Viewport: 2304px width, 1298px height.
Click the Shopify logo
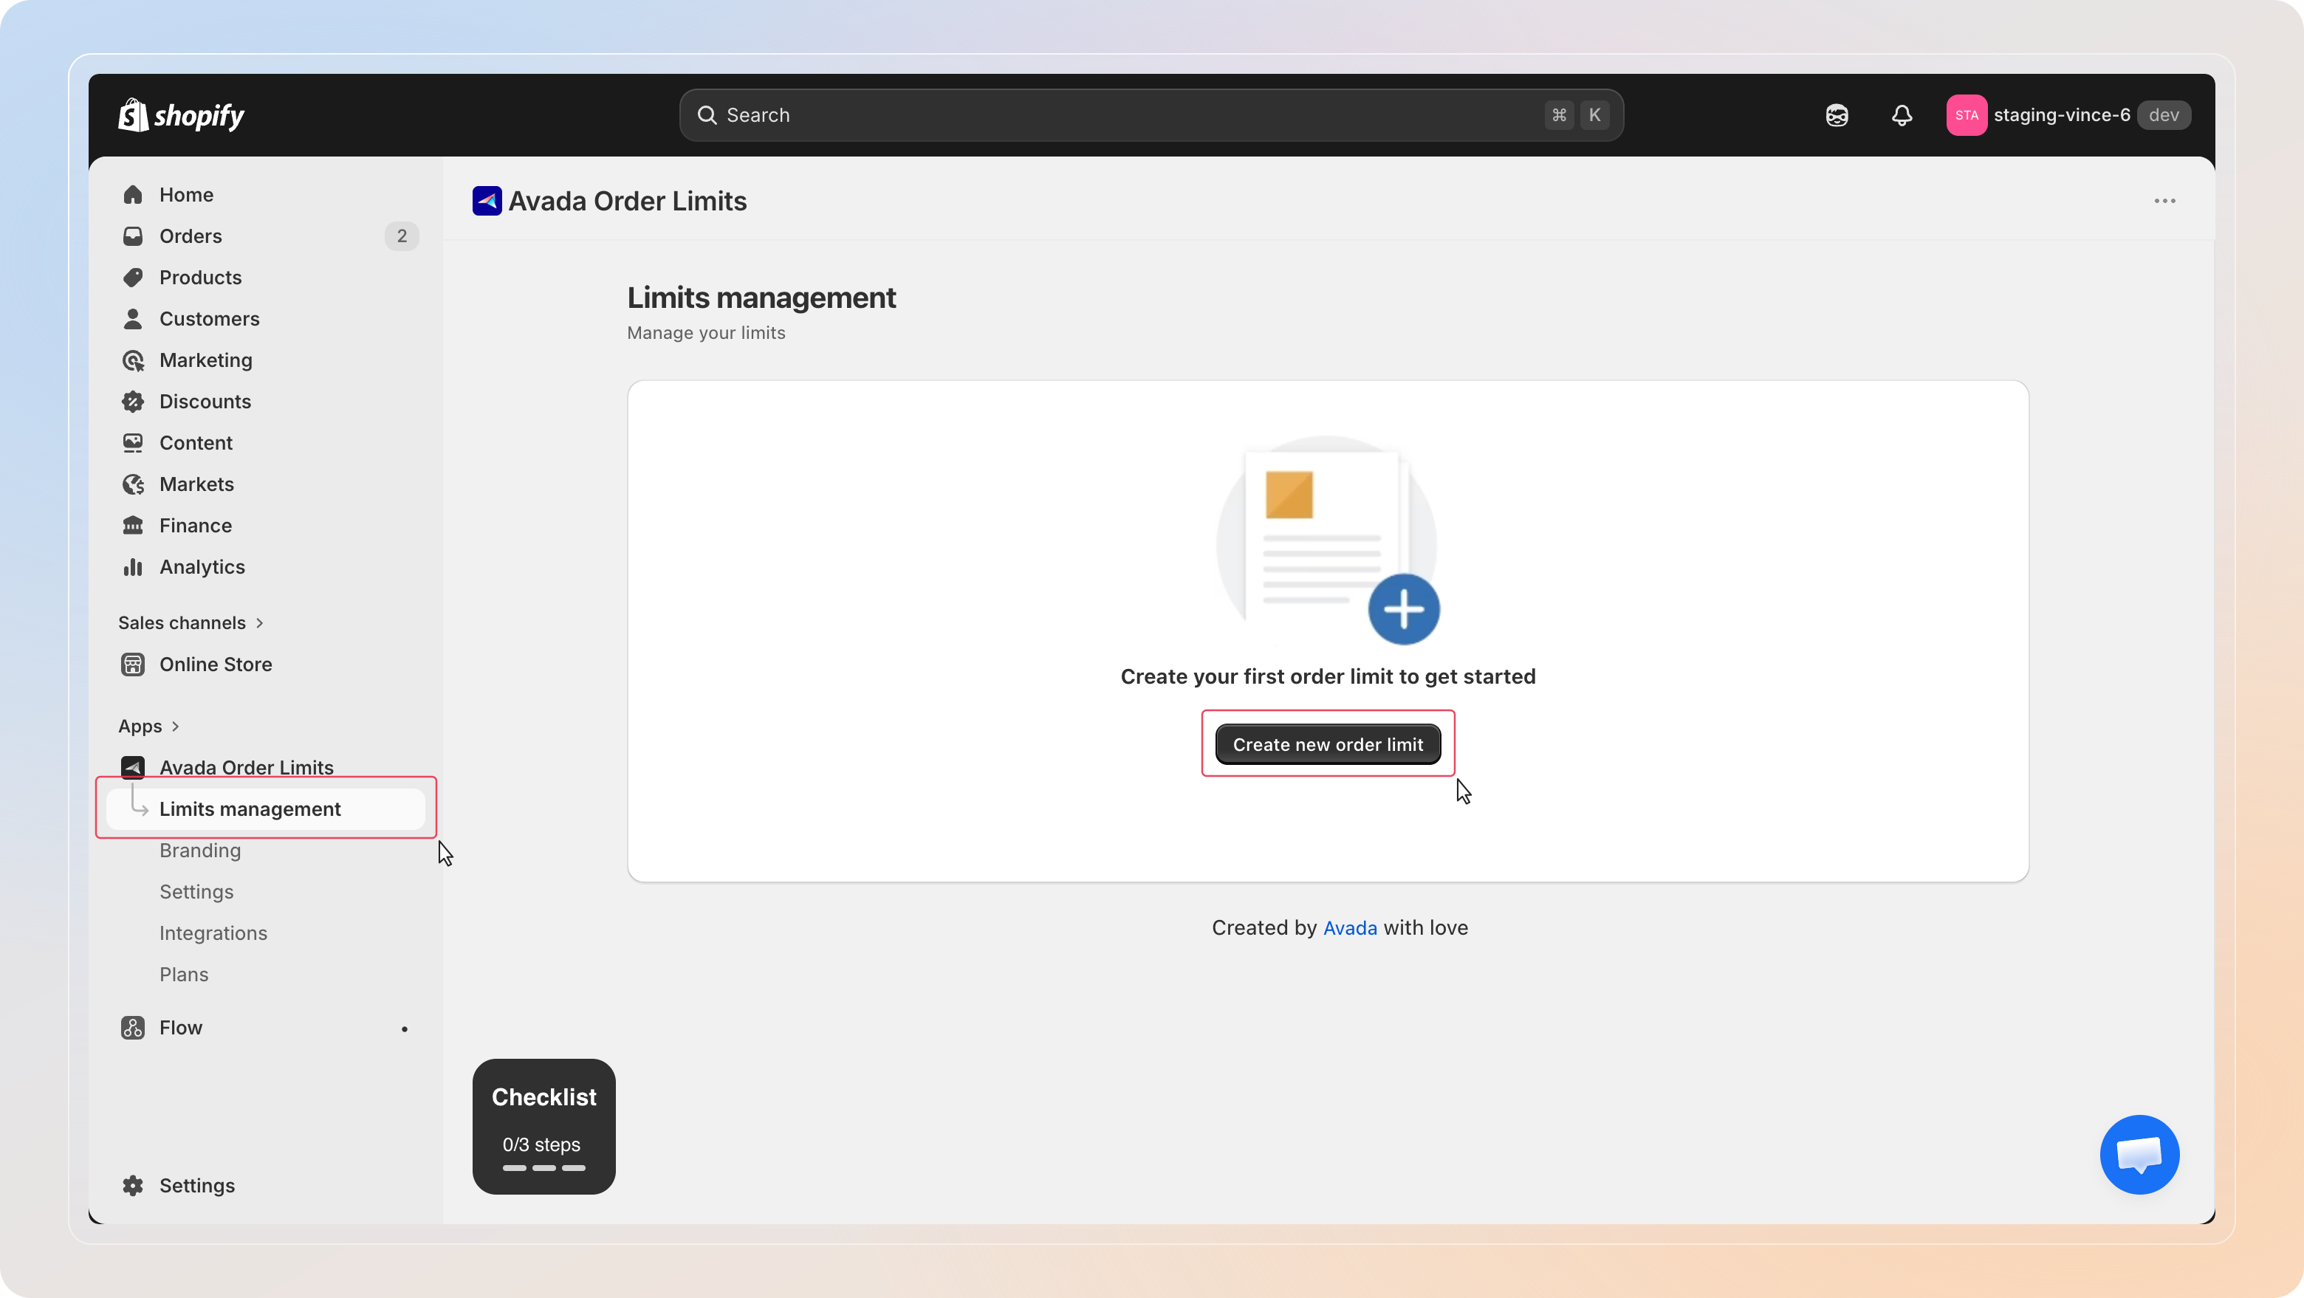181,115
